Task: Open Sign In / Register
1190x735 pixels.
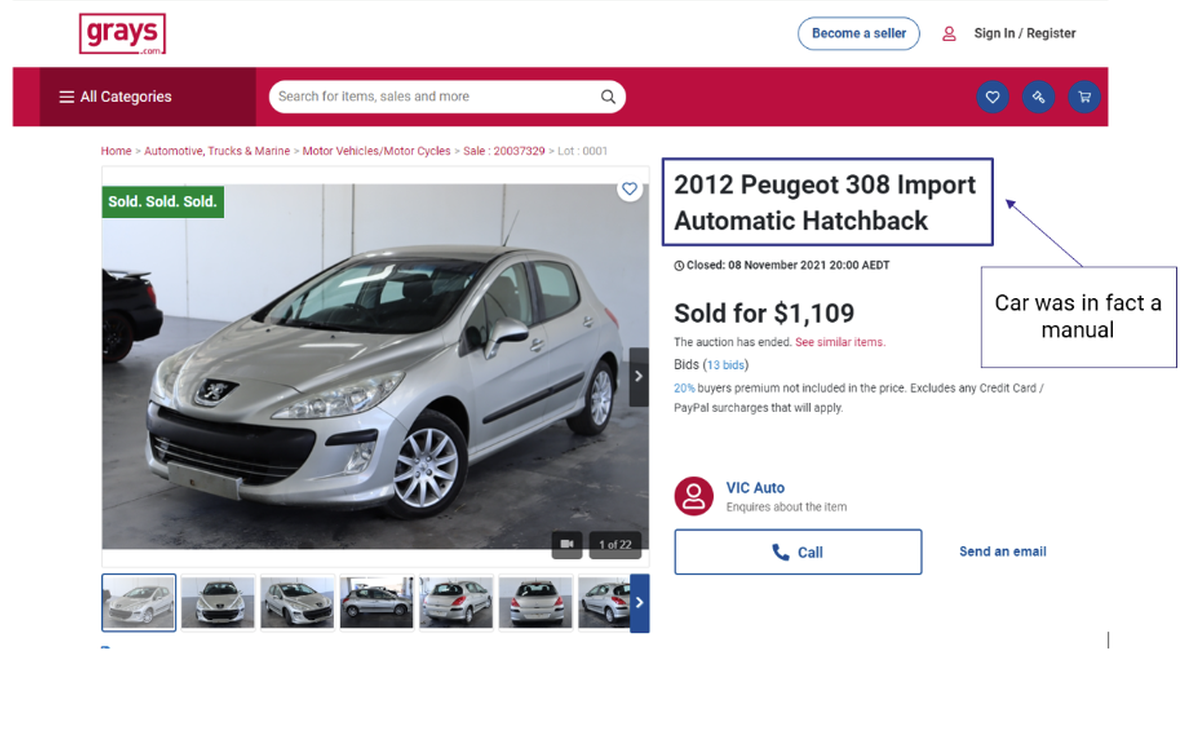Action: 1025,33
